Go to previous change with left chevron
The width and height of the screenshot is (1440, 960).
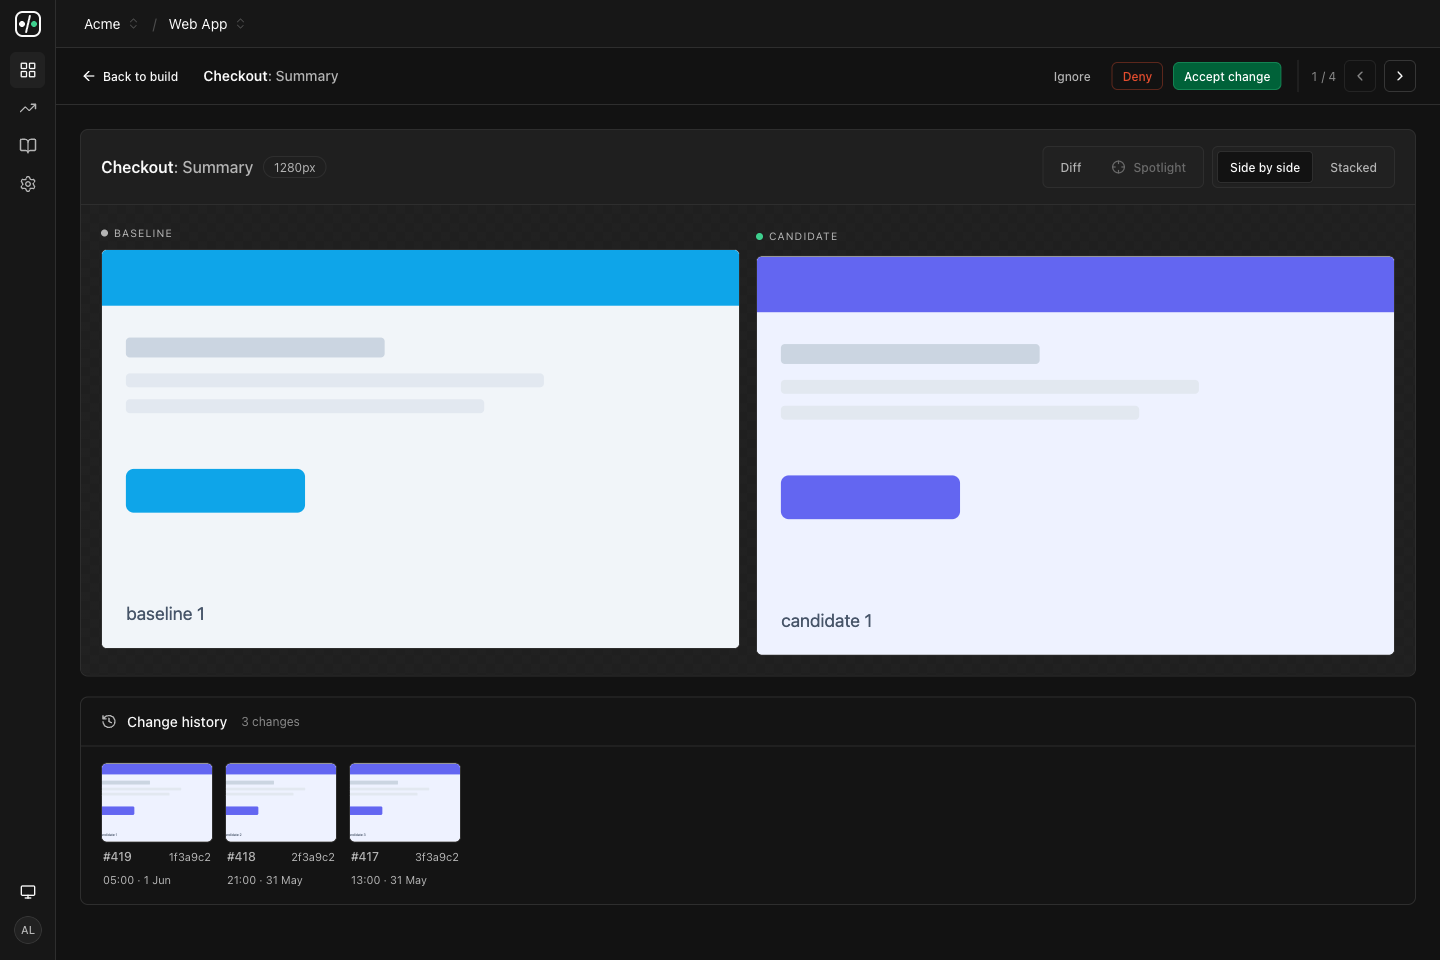(x=1360, y=76)
